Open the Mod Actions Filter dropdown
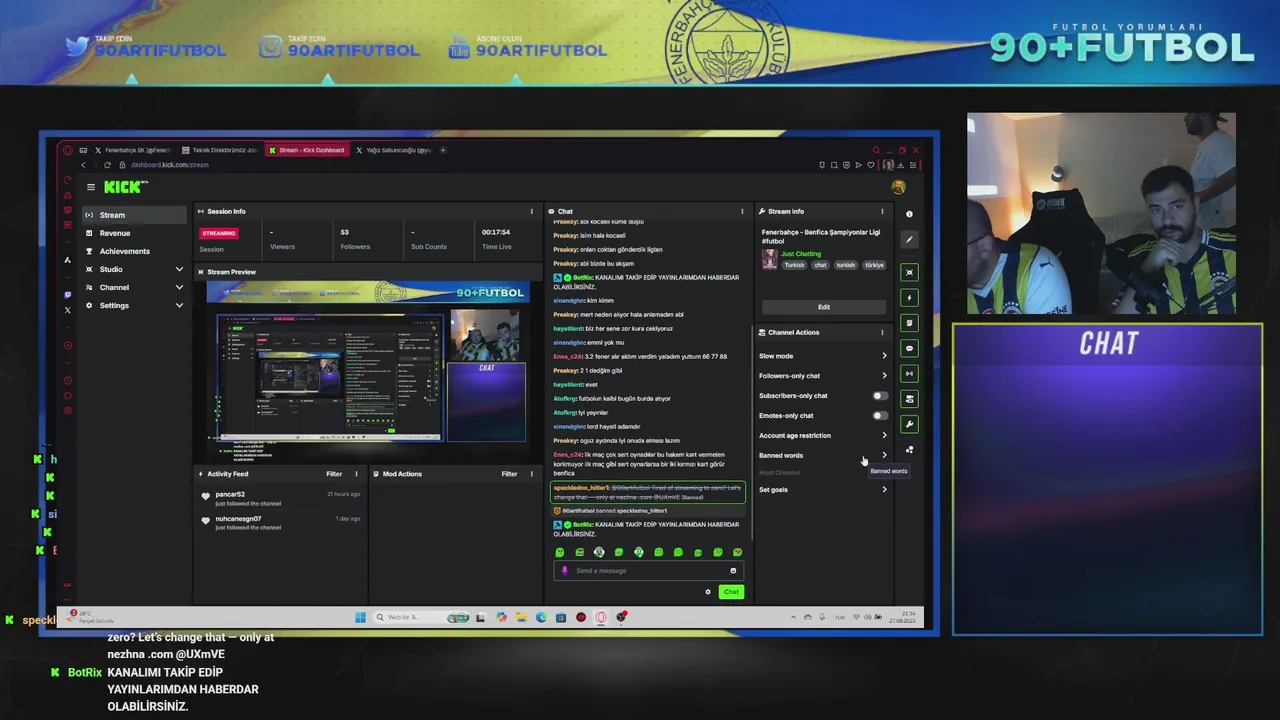1280x720 pixels. click(509, 474)
